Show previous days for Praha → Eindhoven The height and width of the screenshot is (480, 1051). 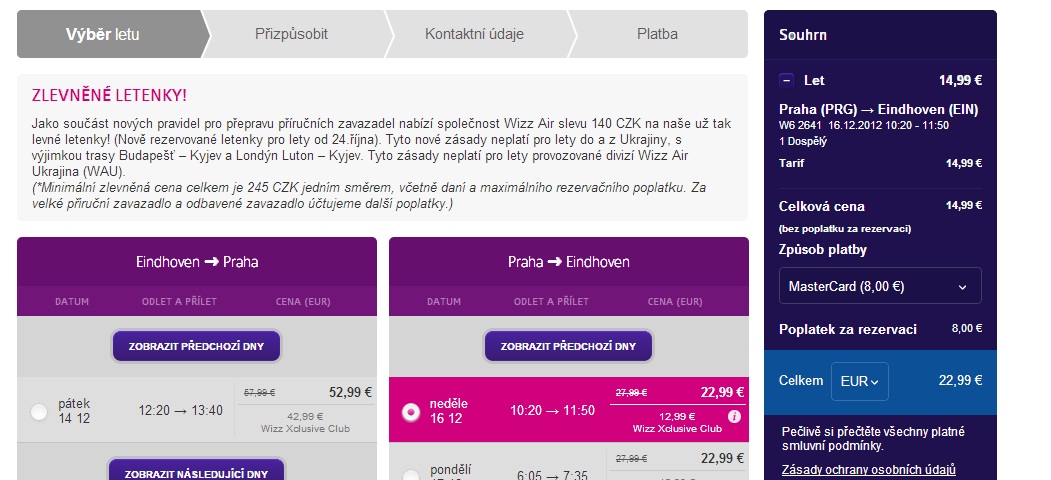[568, 346]
